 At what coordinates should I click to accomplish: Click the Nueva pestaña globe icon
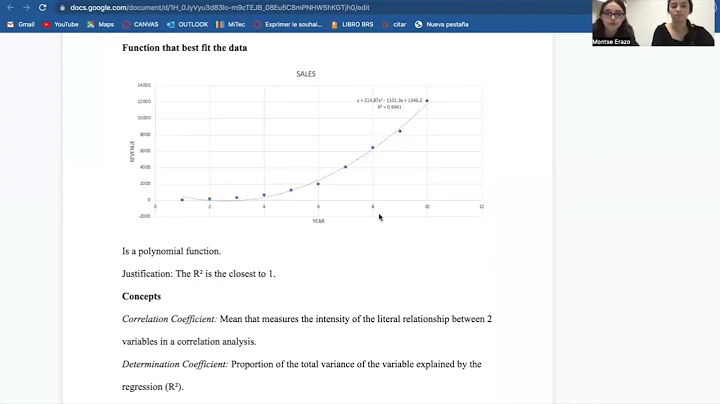418,24
